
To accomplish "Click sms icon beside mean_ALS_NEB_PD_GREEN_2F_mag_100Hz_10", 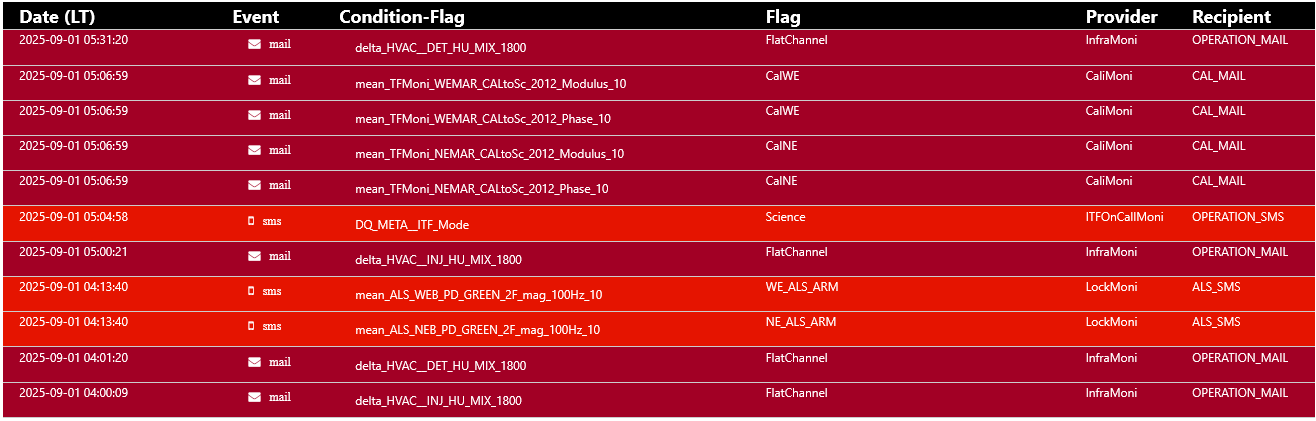I will pyautogui.click(x=251, y=326).
